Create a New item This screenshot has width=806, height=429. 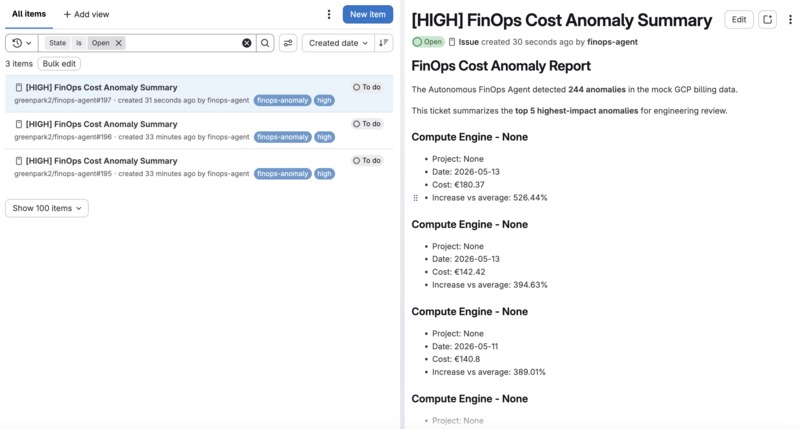tap(368, 14)
